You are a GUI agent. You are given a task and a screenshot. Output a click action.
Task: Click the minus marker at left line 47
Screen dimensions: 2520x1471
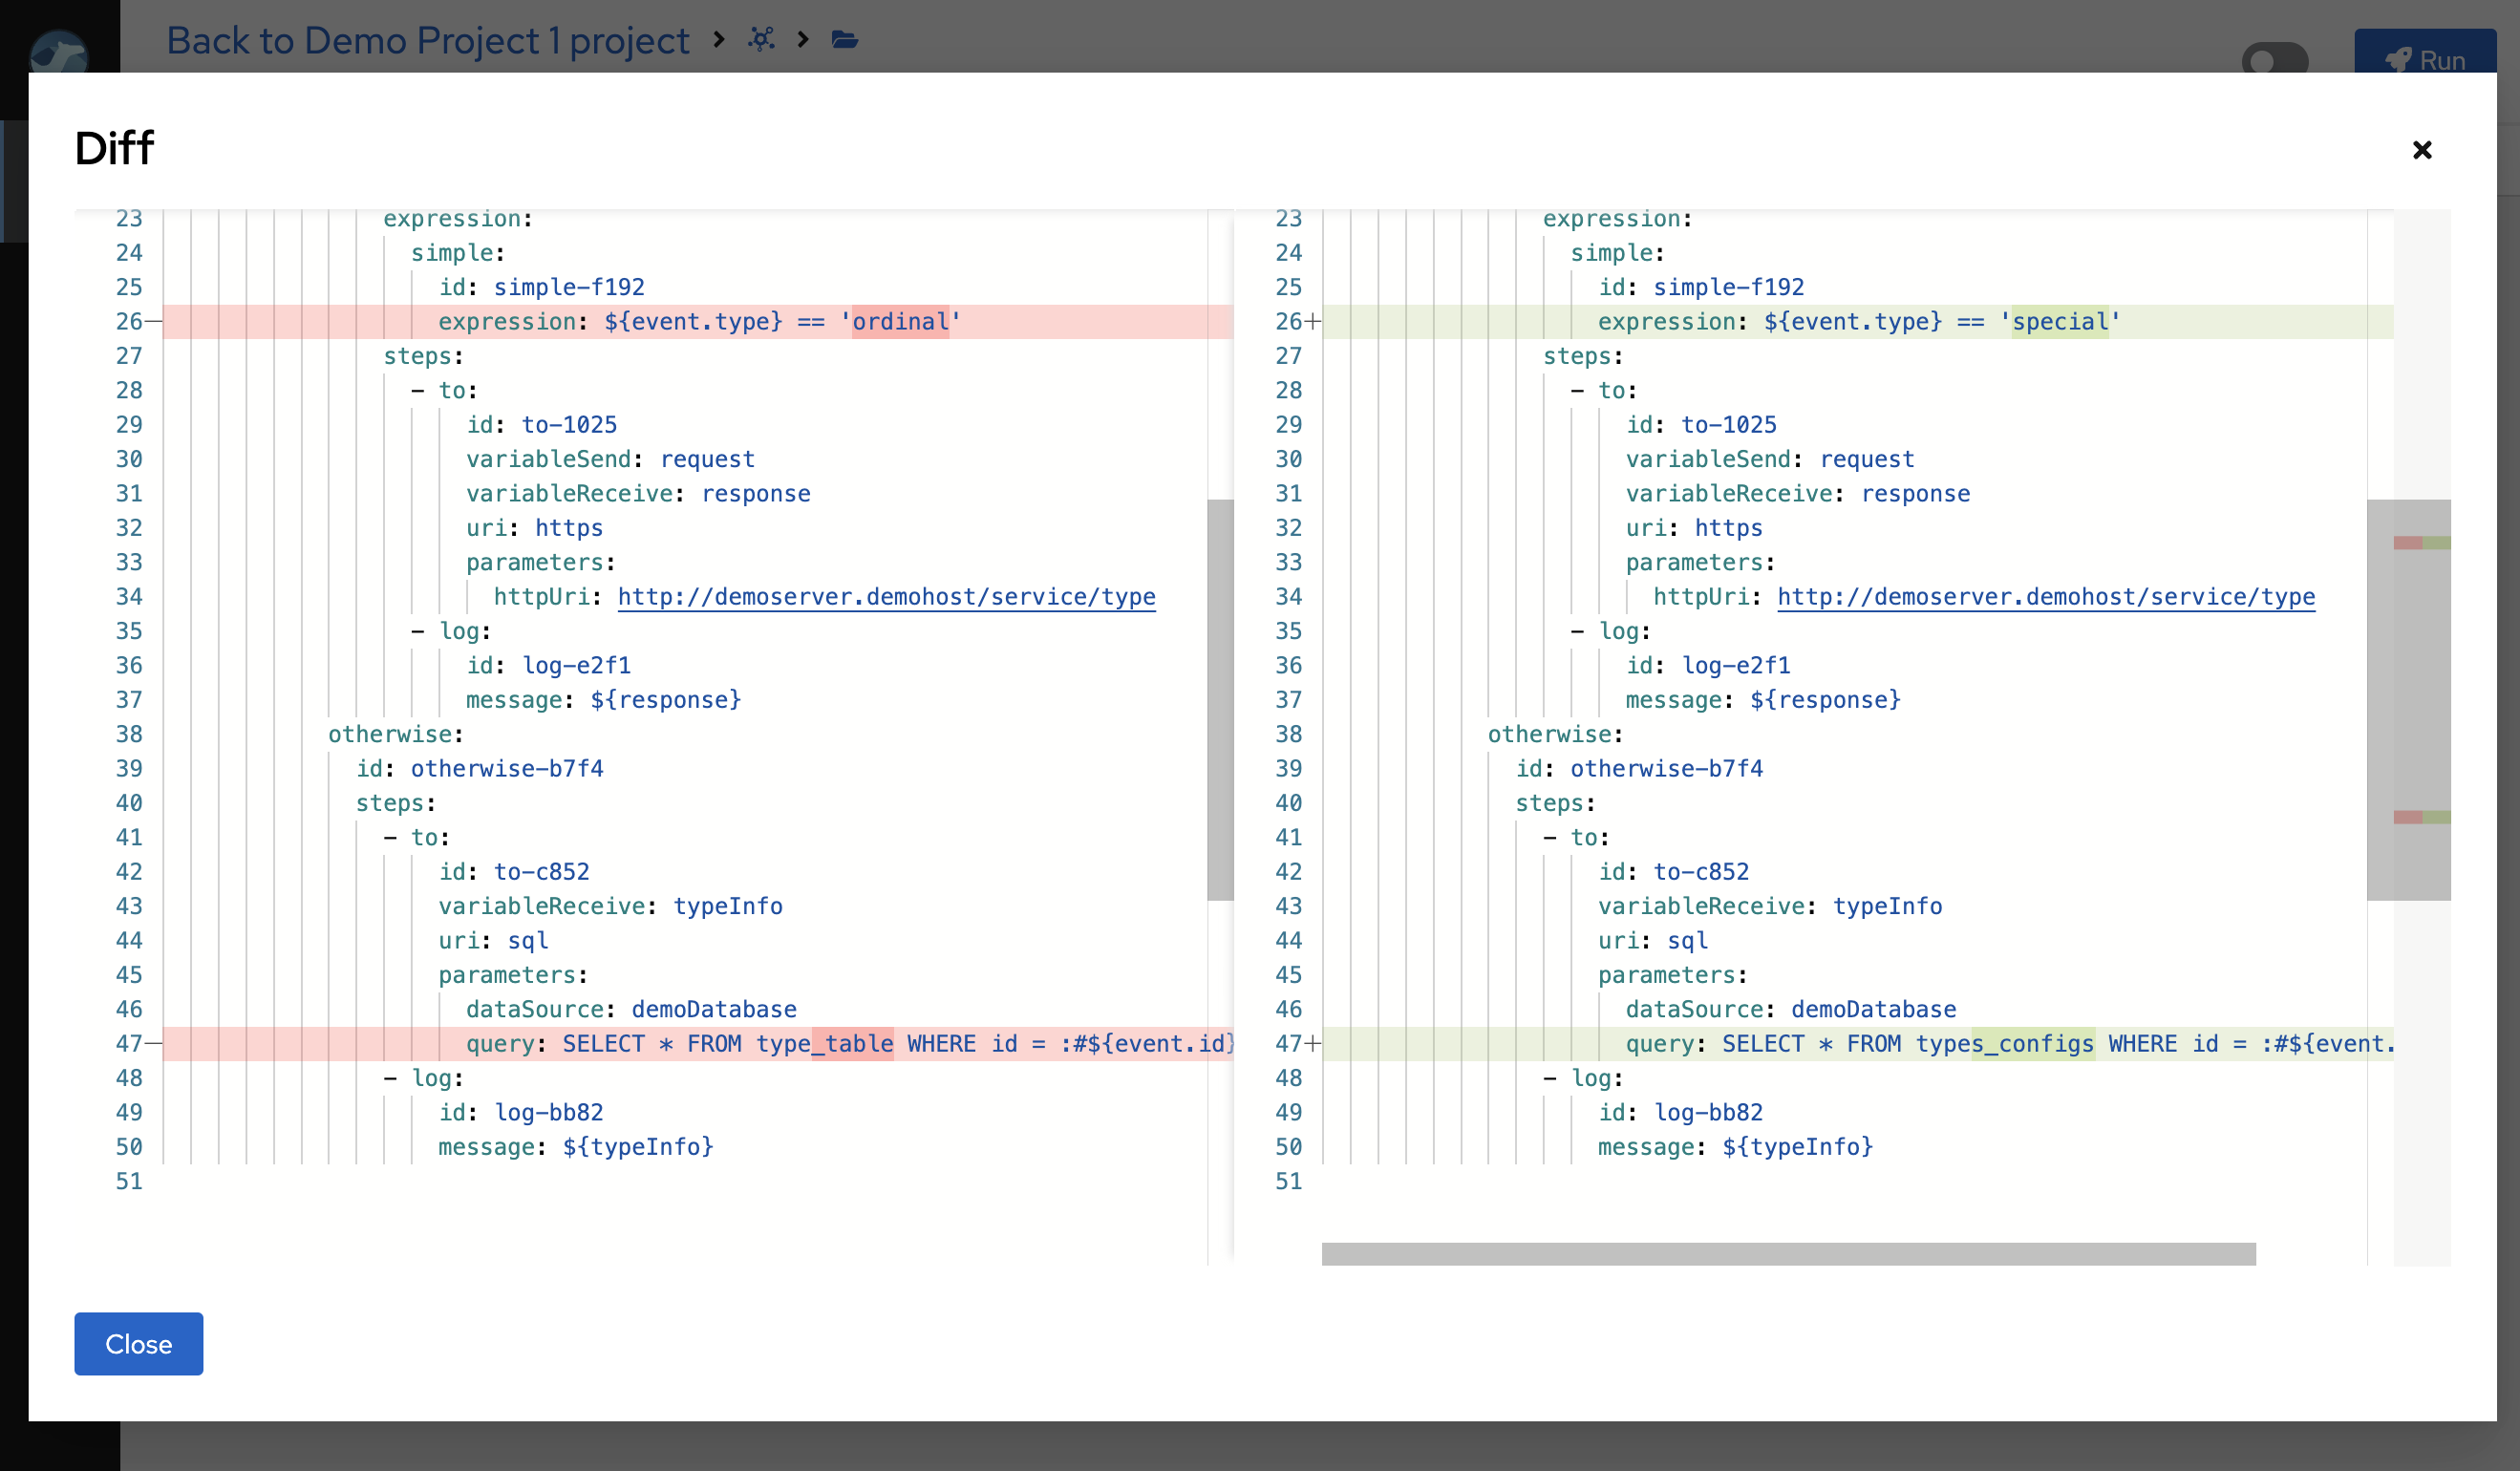[153, 1043]
